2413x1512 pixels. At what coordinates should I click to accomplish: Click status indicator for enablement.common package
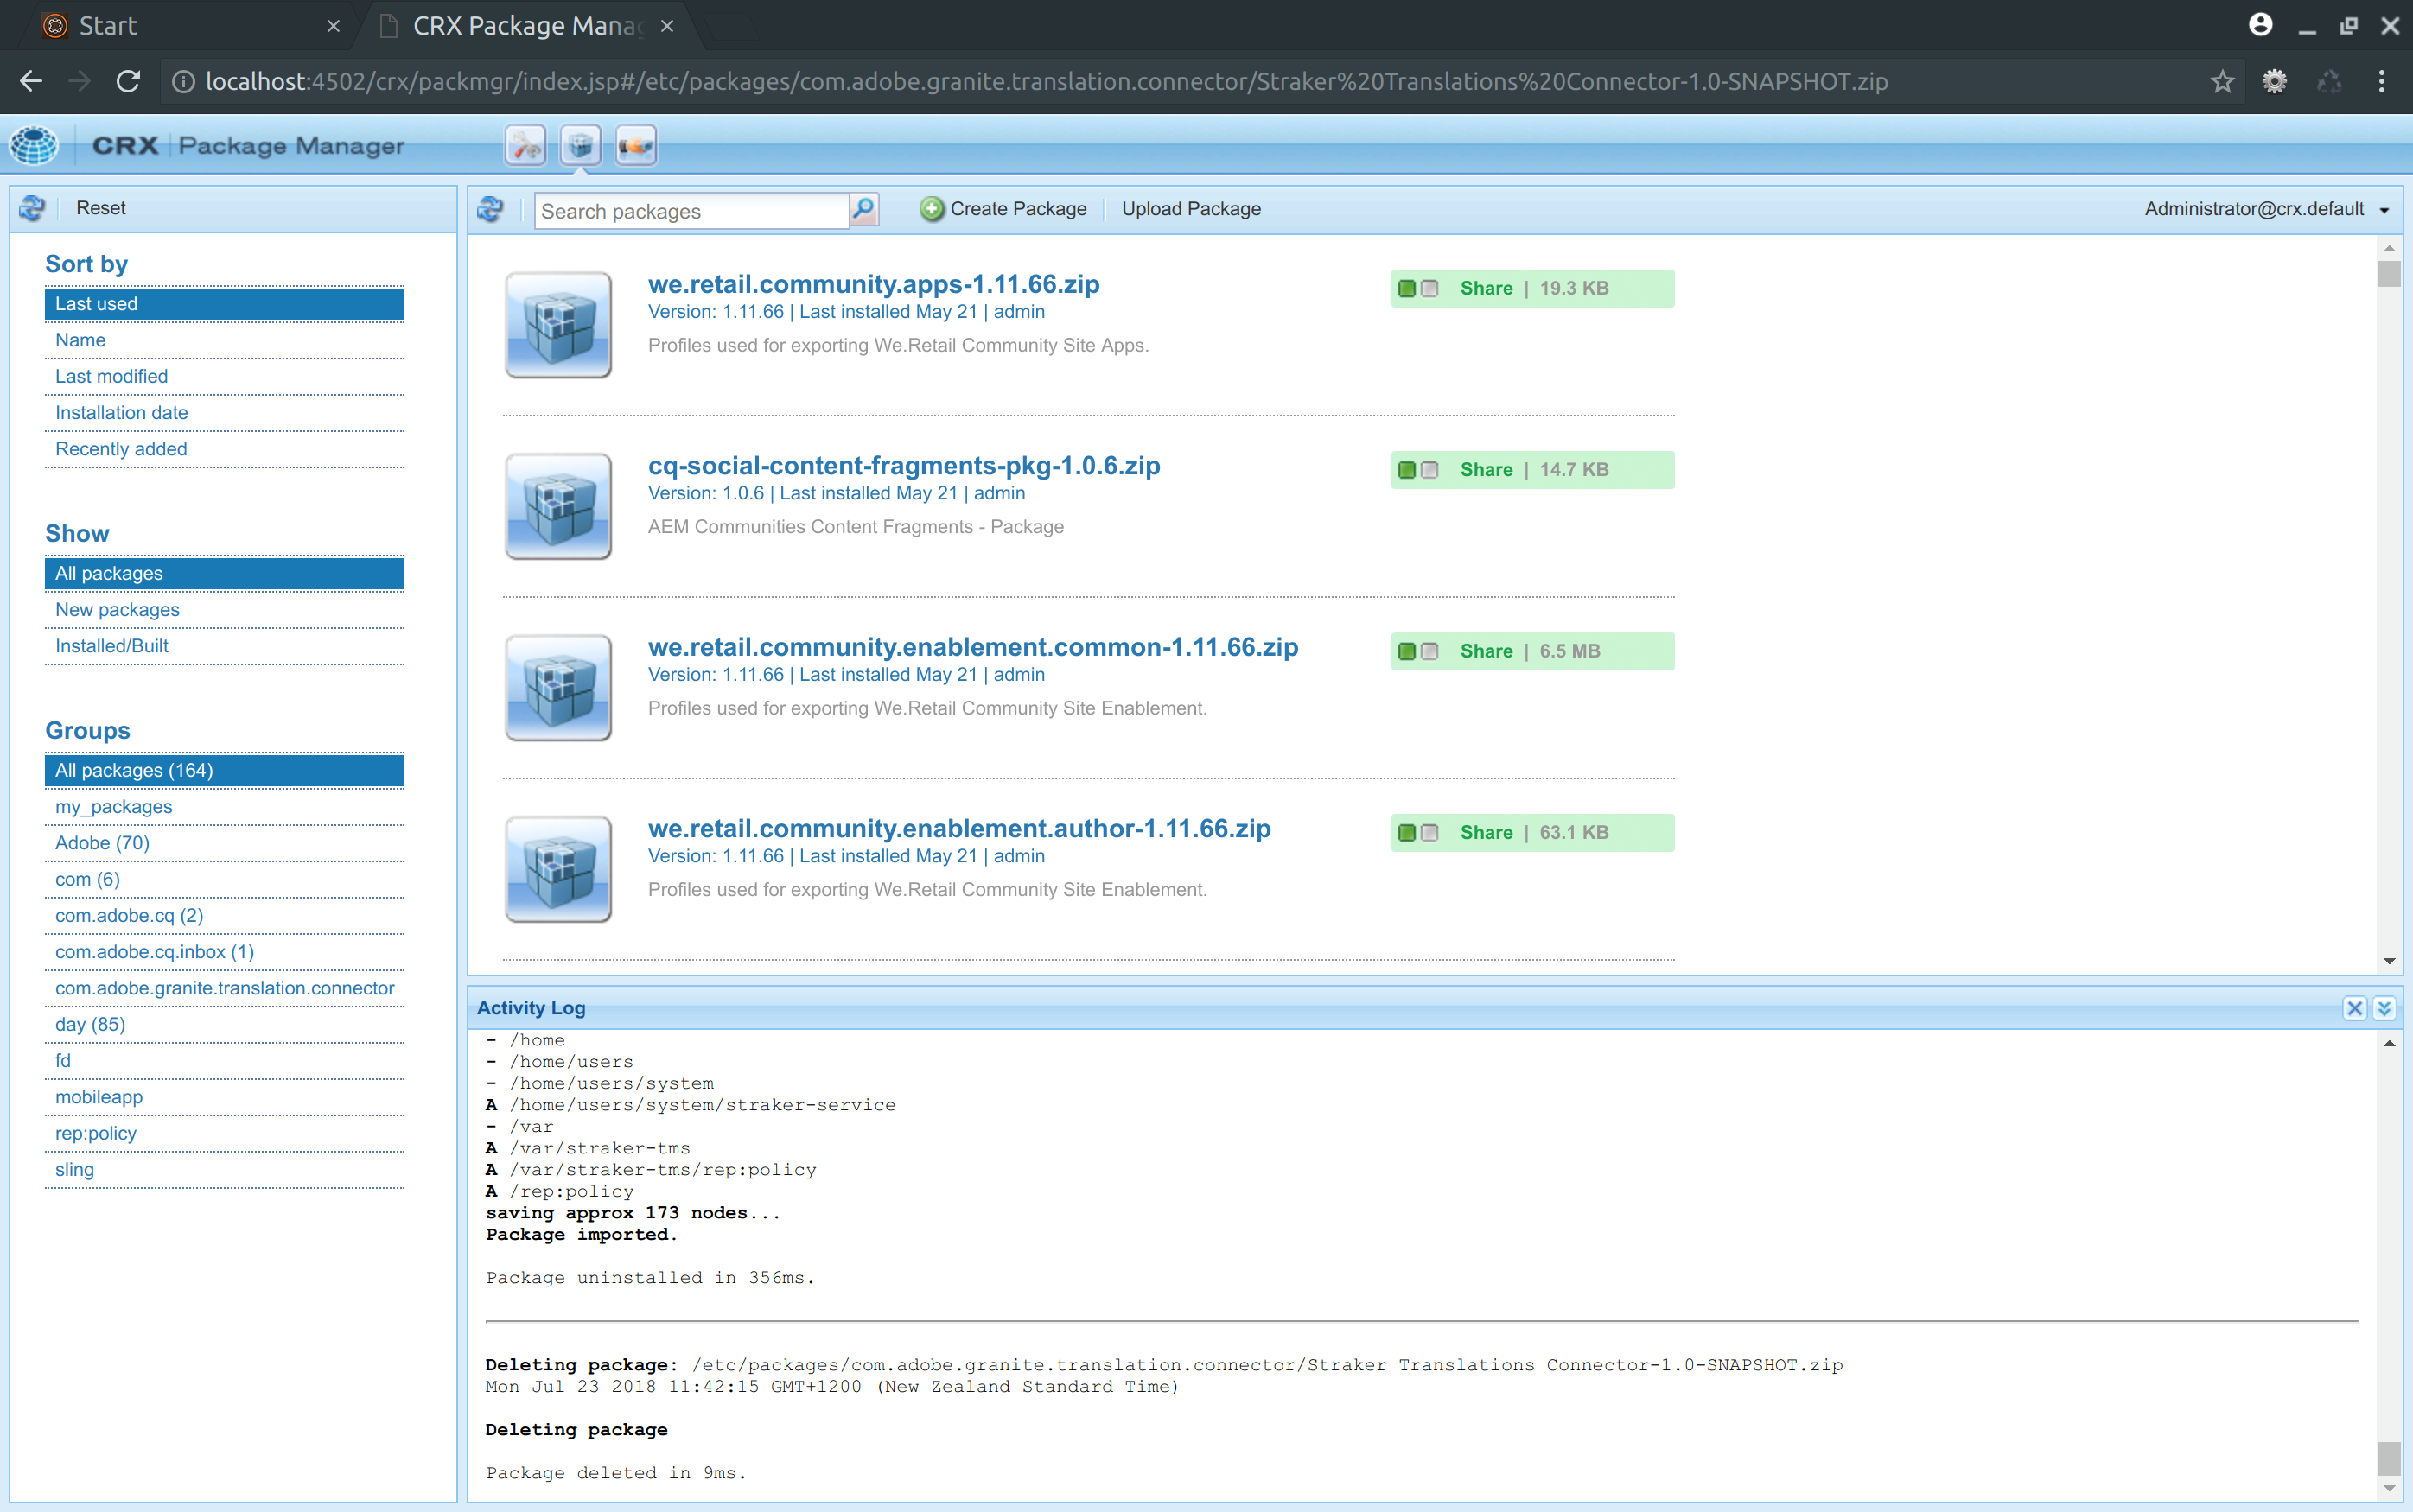coord(1417,651)
